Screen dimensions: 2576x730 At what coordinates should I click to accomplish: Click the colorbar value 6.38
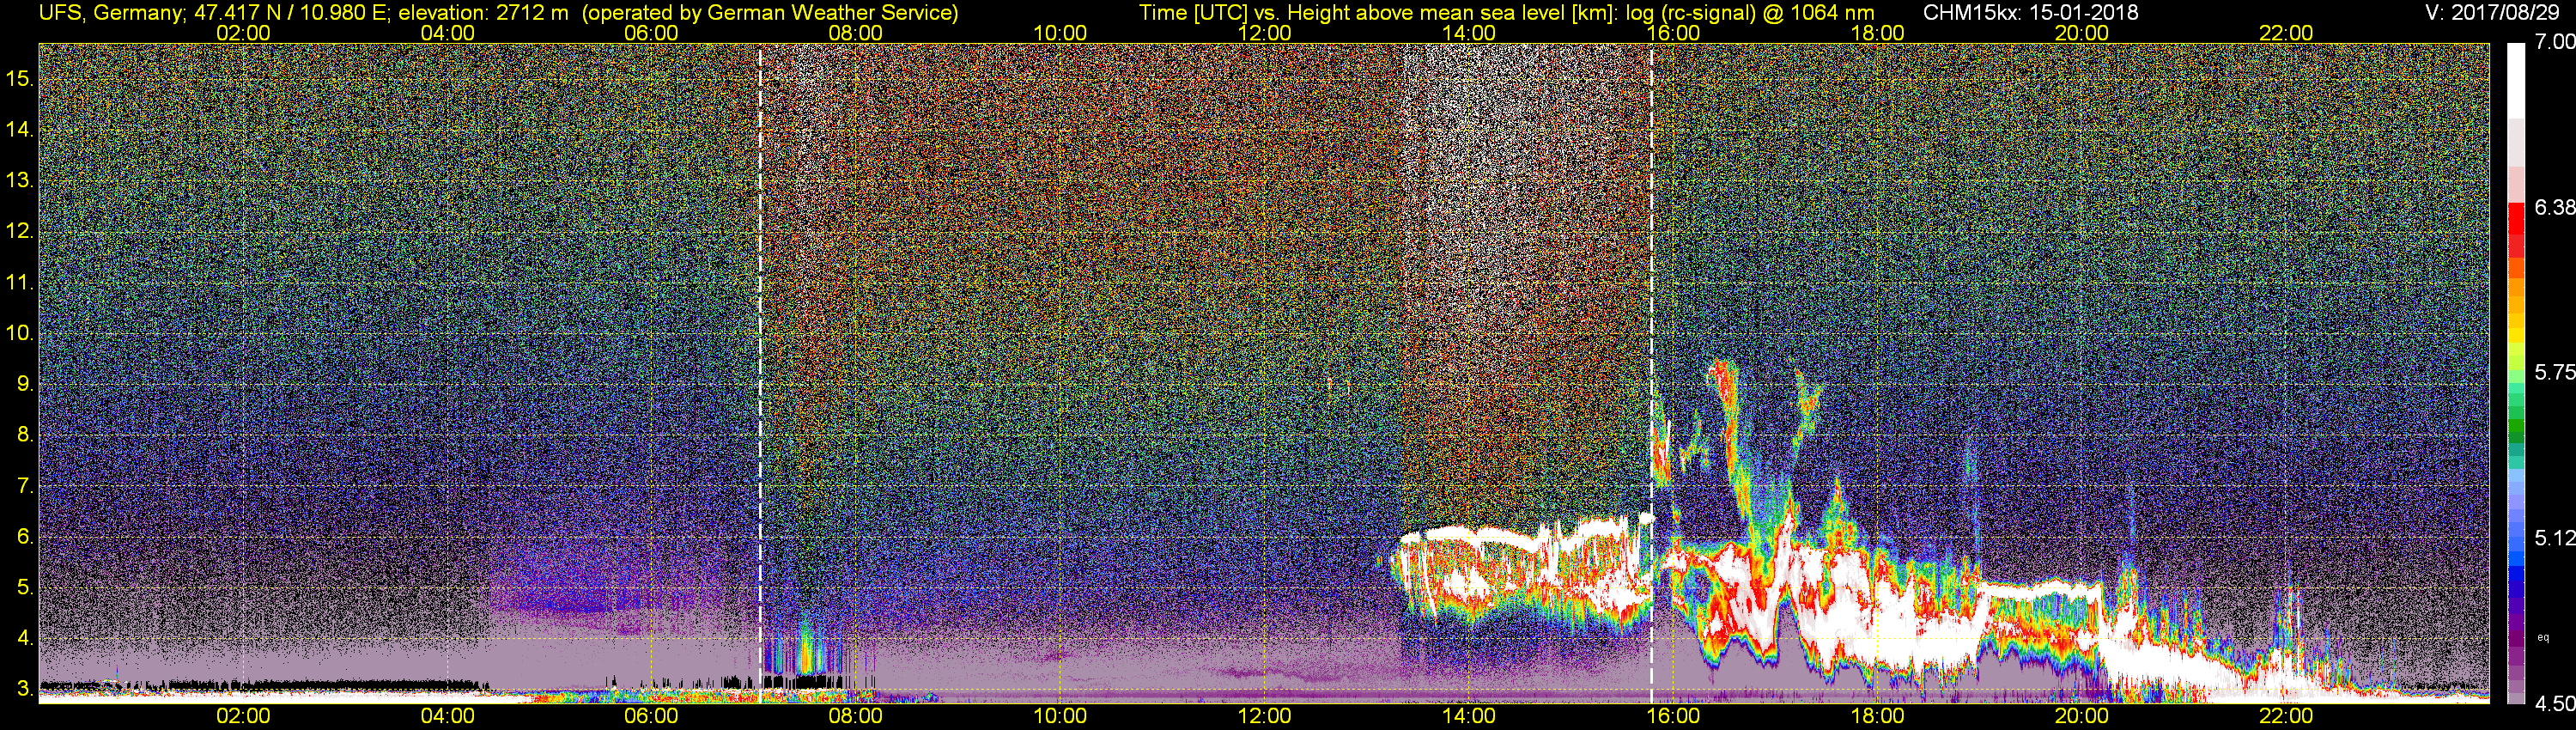coord(2554,207)
